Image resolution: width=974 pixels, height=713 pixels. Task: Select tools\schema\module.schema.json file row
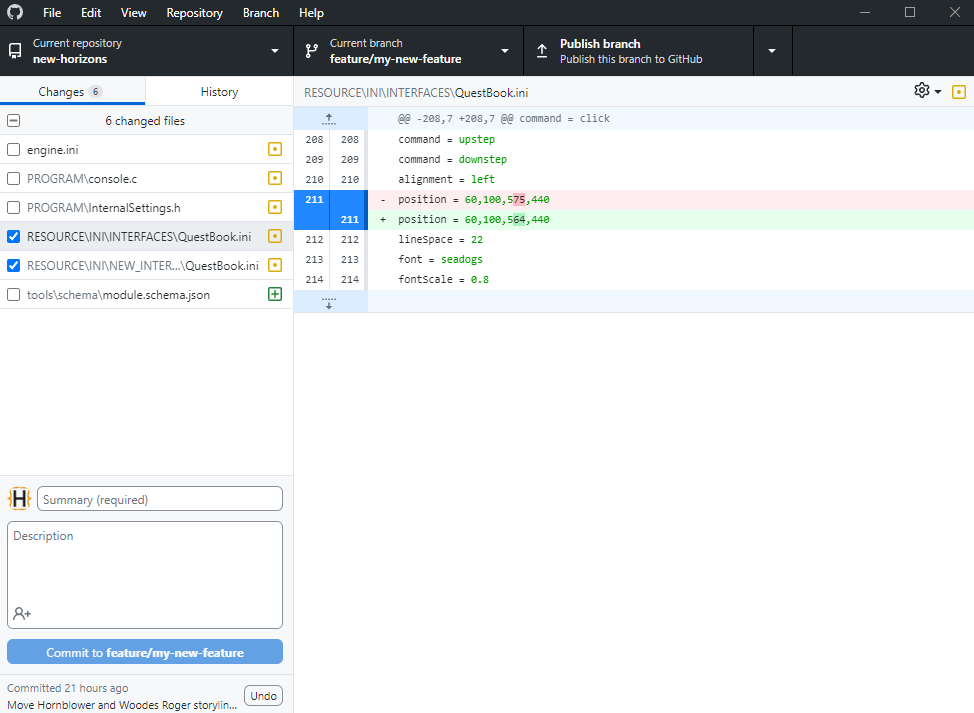pos(147,294)
